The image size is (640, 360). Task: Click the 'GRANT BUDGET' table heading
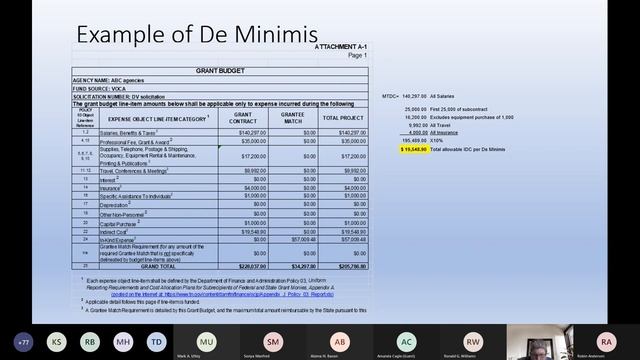[220, 71]
